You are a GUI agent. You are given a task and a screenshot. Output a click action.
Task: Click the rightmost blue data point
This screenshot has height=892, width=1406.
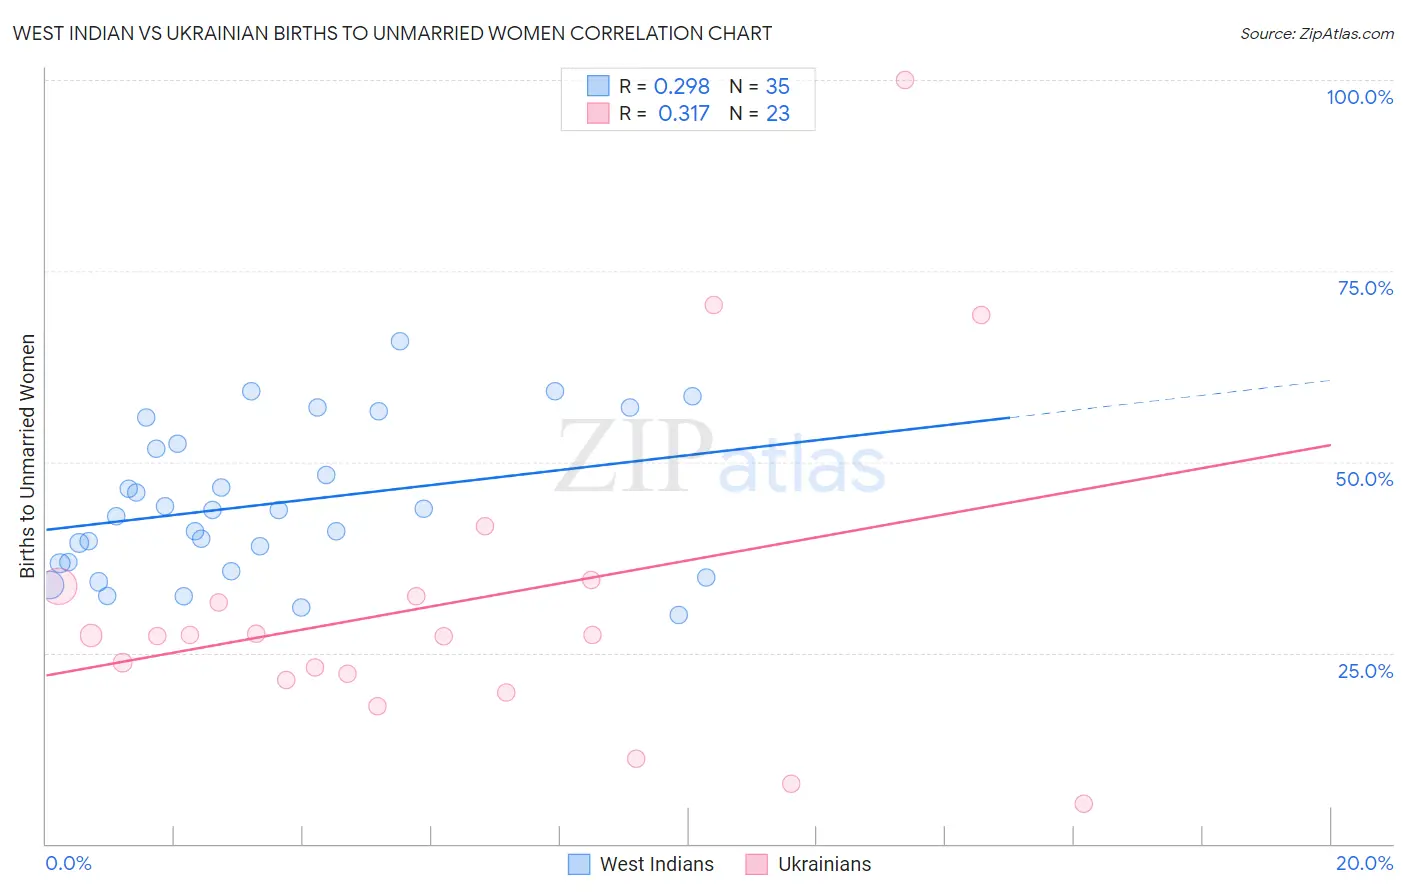click(706, 577)
